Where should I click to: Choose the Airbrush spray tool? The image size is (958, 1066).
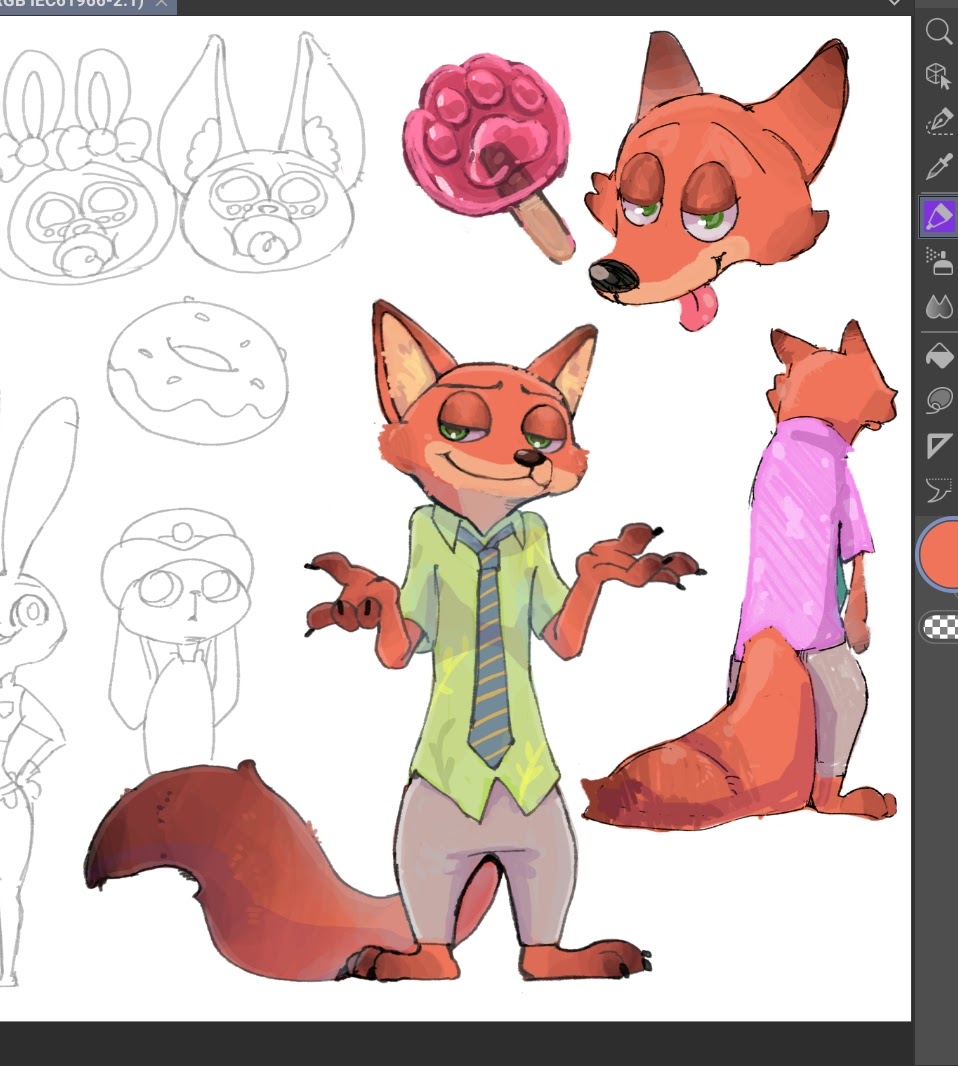[939, 261]
